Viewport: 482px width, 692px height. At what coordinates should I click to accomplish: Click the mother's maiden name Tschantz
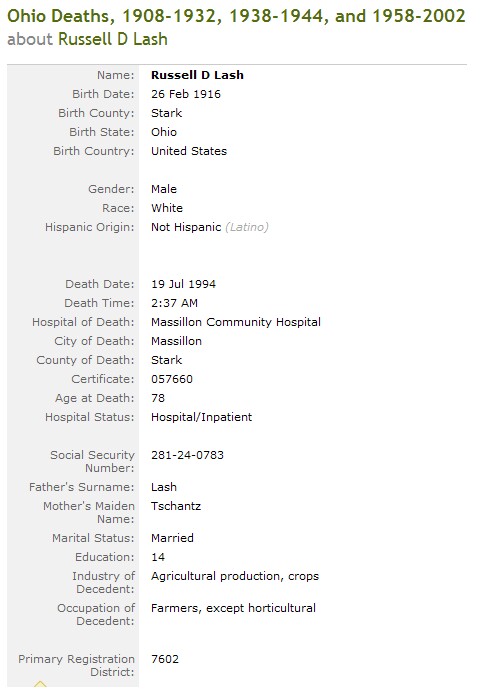176,506
